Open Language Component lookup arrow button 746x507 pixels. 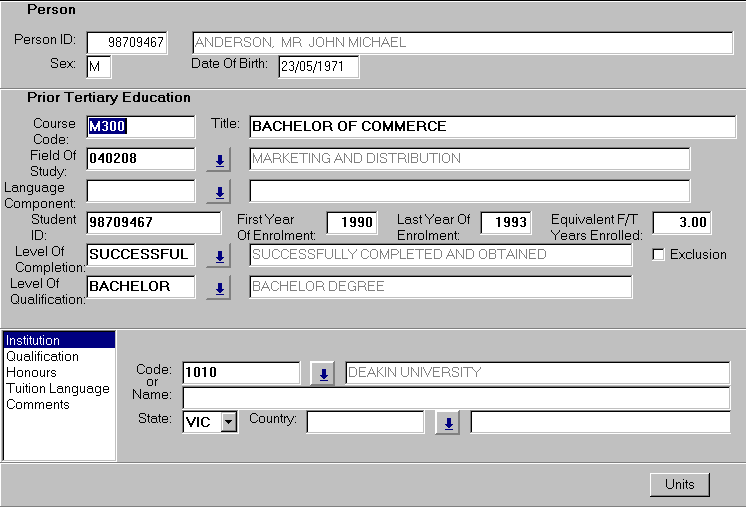pos(218,192)
